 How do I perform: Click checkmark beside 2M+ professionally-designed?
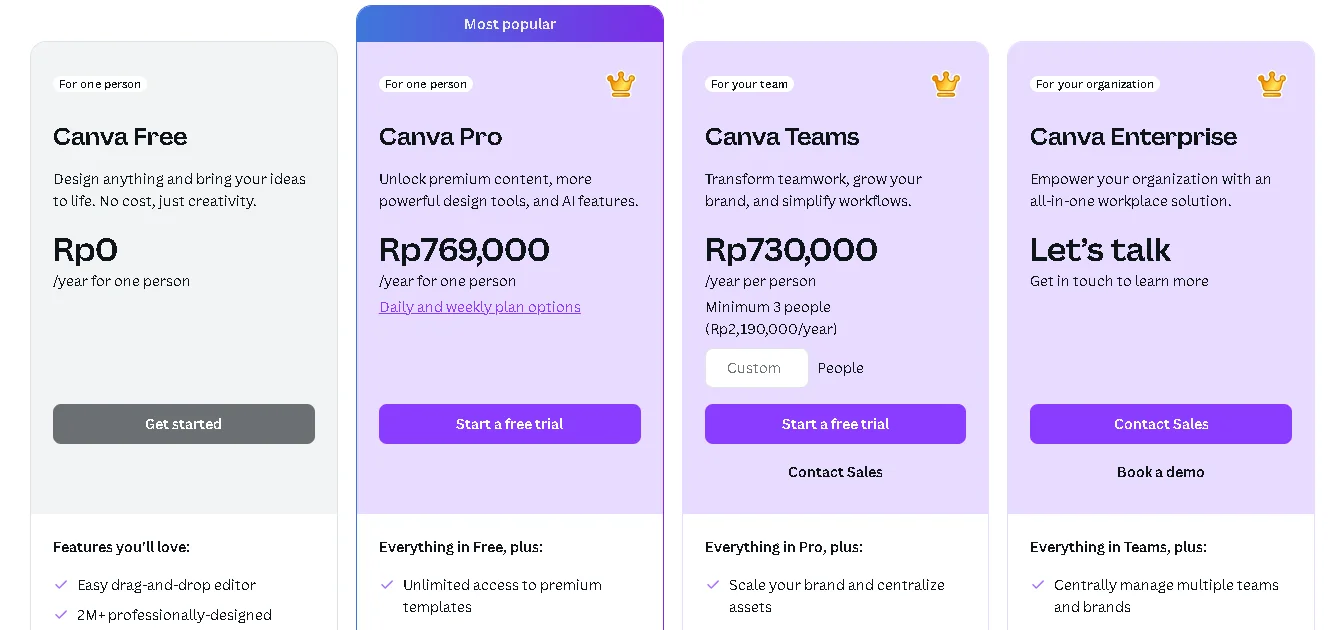click(59, 614)
